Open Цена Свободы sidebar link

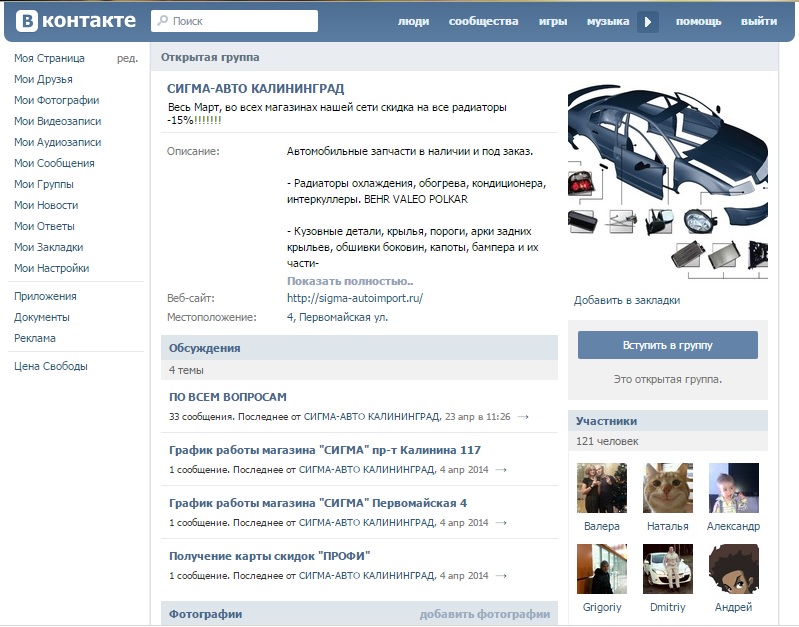pos(51,366)
